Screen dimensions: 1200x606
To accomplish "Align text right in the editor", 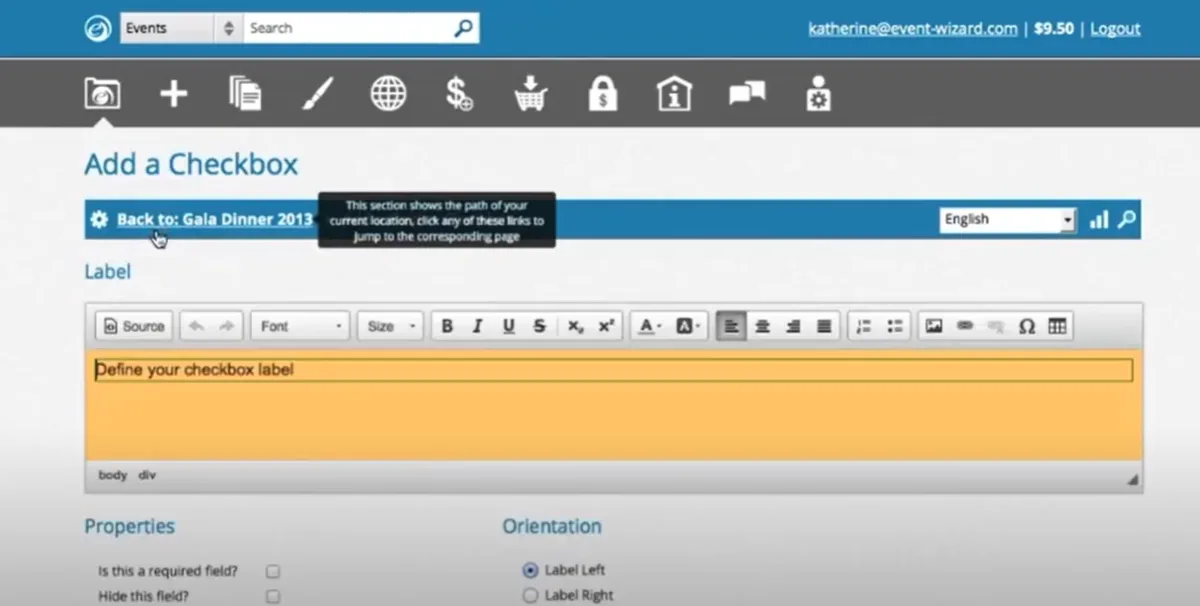I will tap(793, 326).
